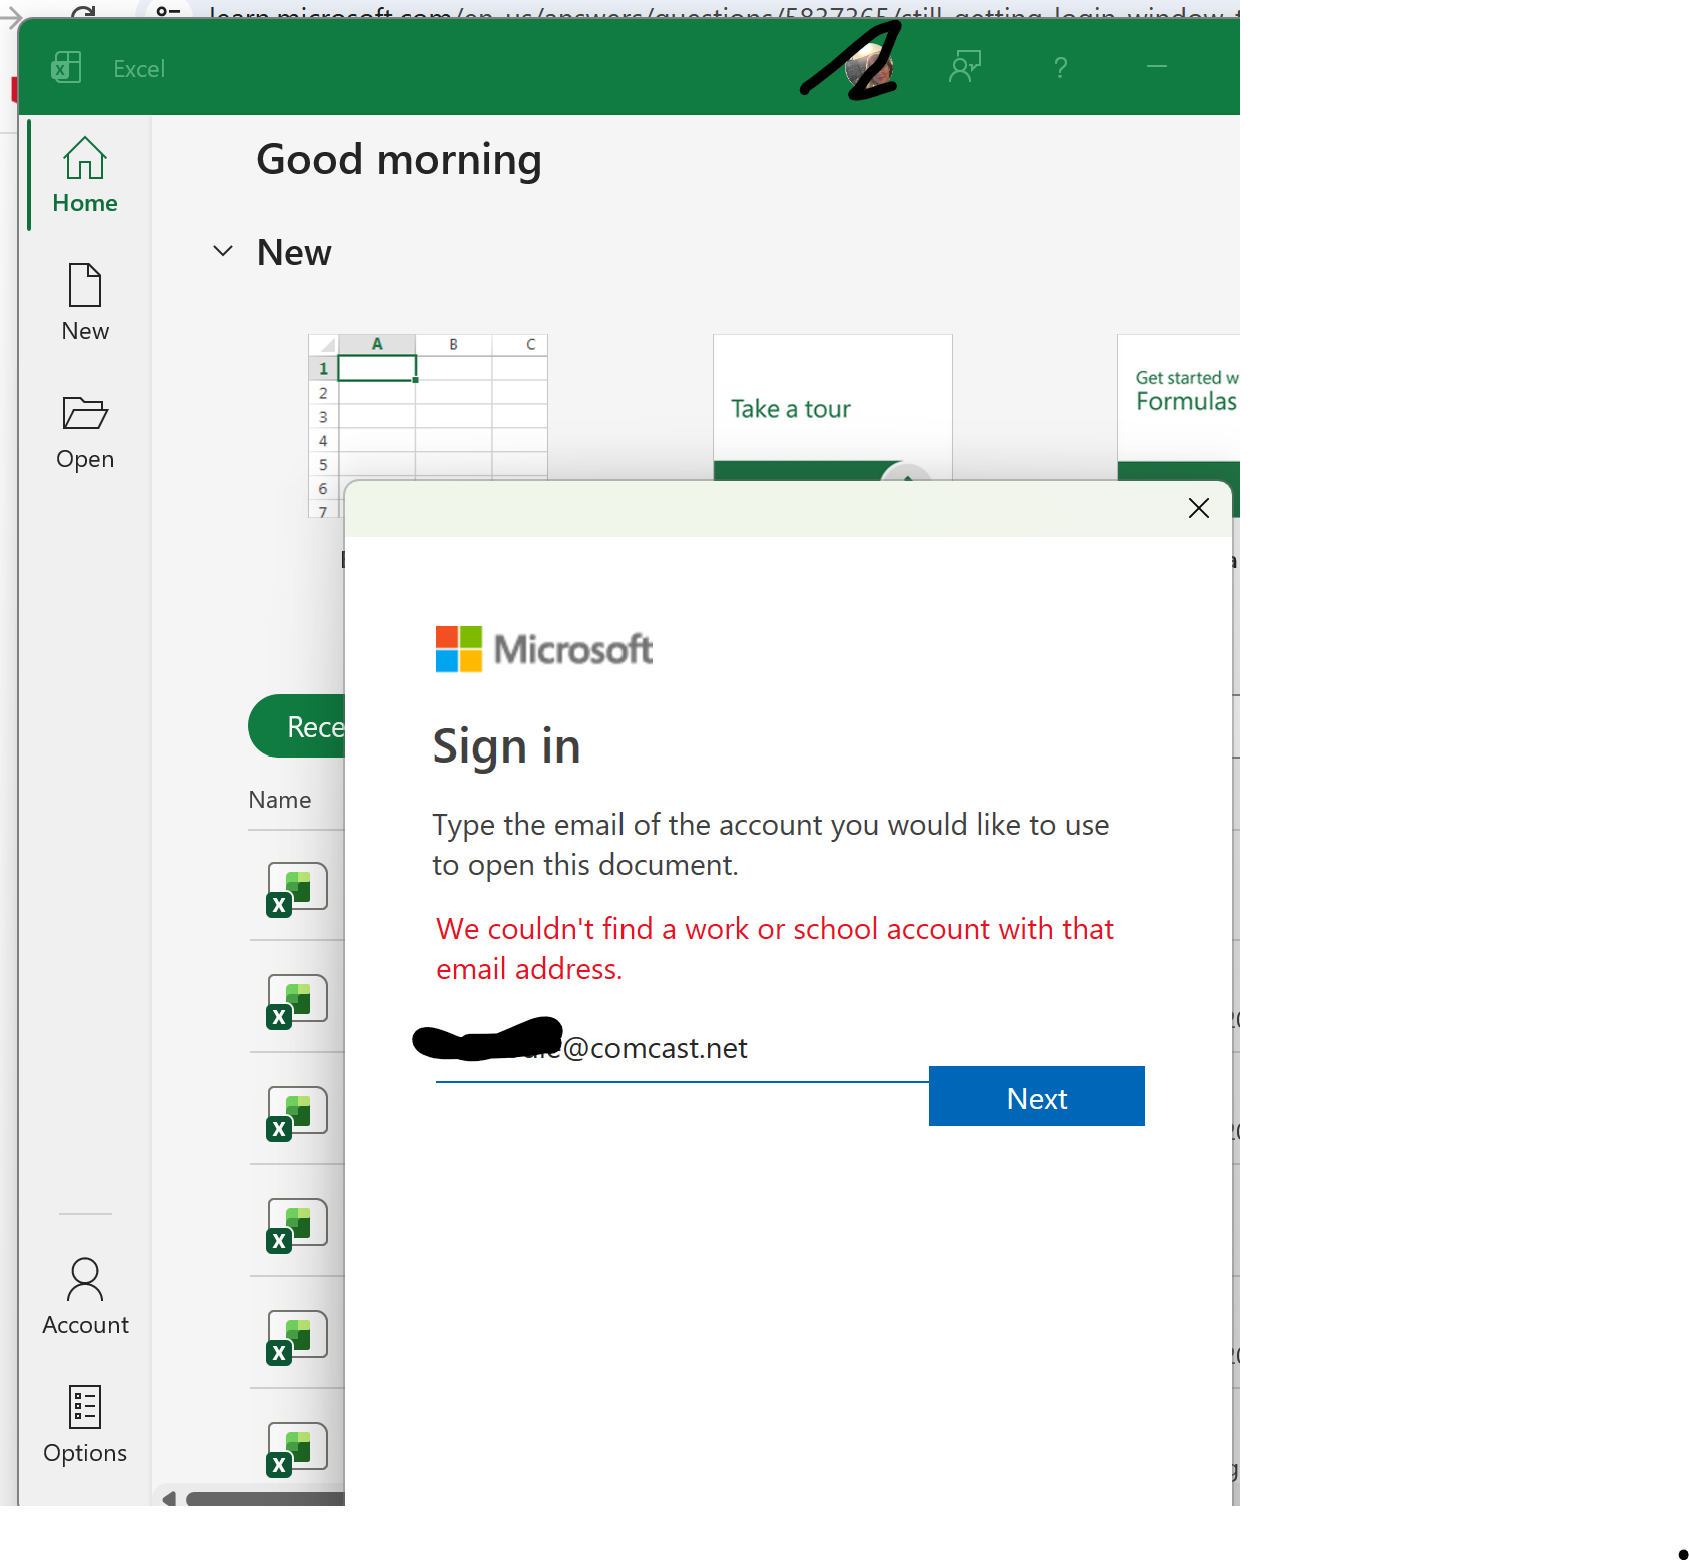Click the red error message text

click(775, 948)
